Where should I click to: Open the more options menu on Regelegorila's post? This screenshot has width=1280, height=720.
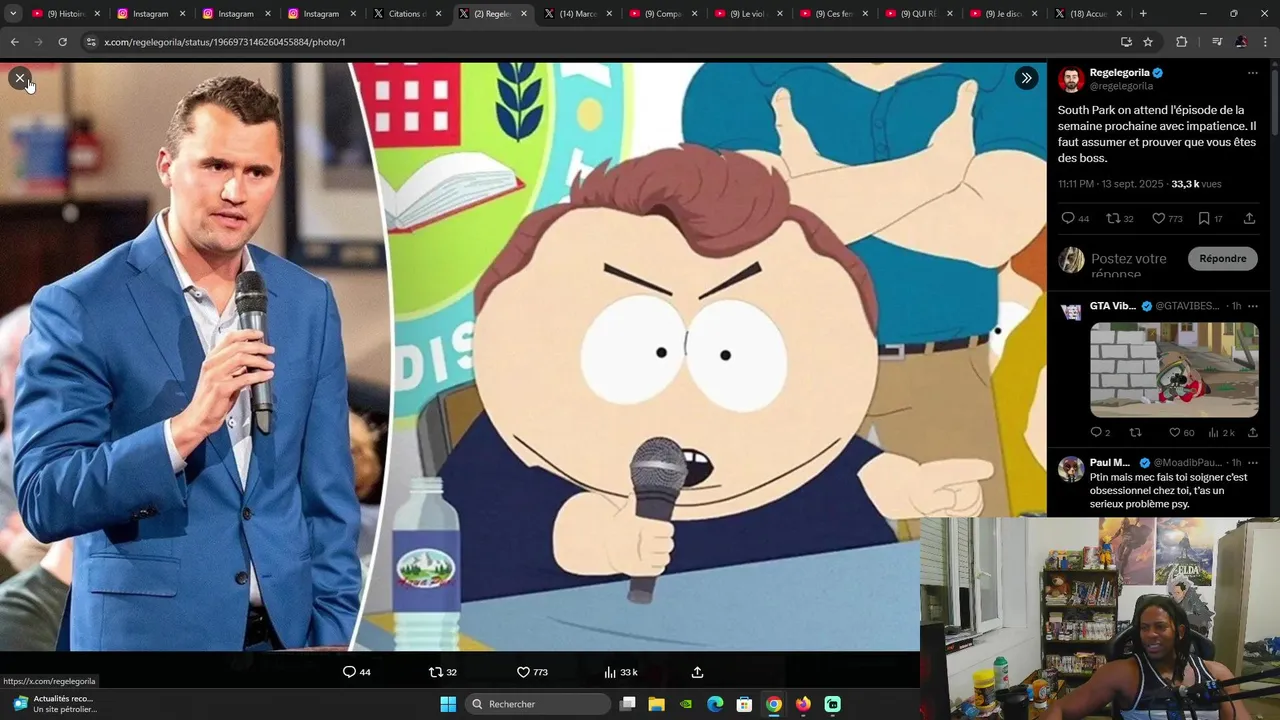pos(1252,73)
